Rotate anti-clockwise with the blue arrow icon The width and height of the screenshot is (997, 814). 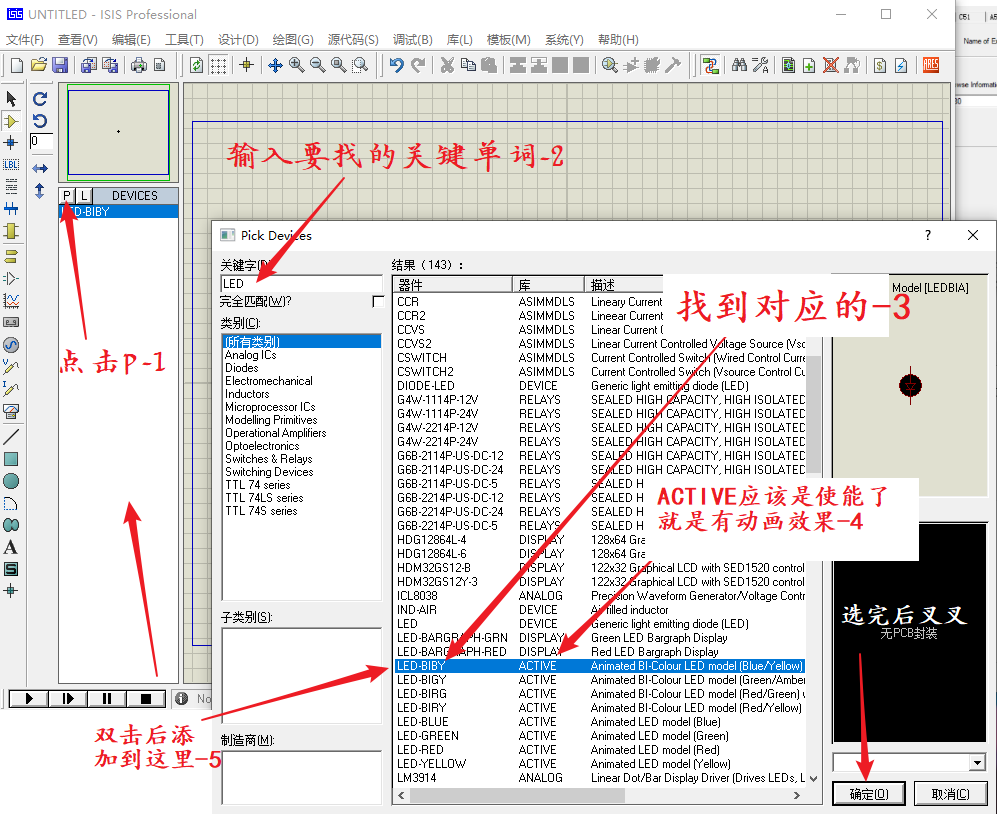click(x=40, y=121)
